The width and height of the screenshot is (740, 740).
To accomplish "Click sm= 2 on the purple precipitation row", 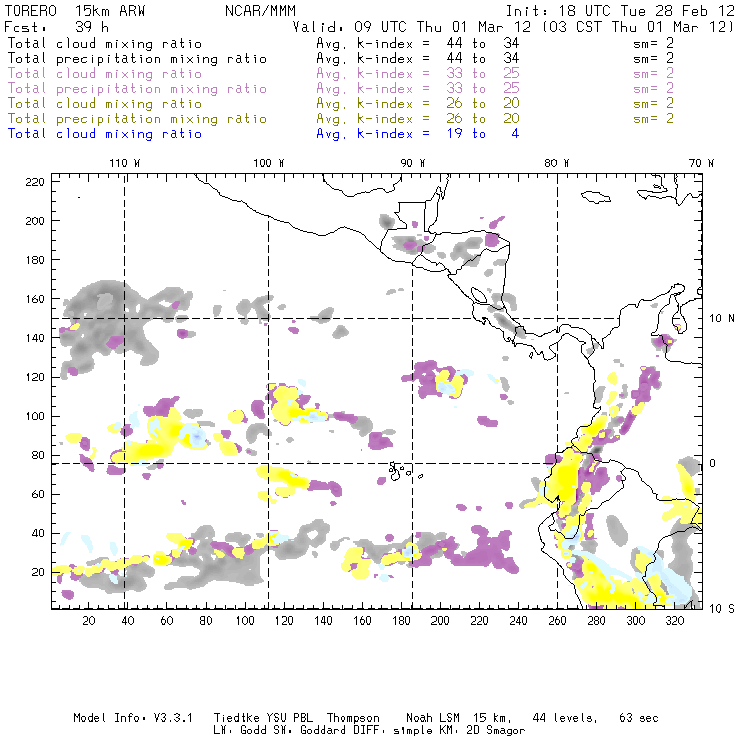I will [653, 88].
